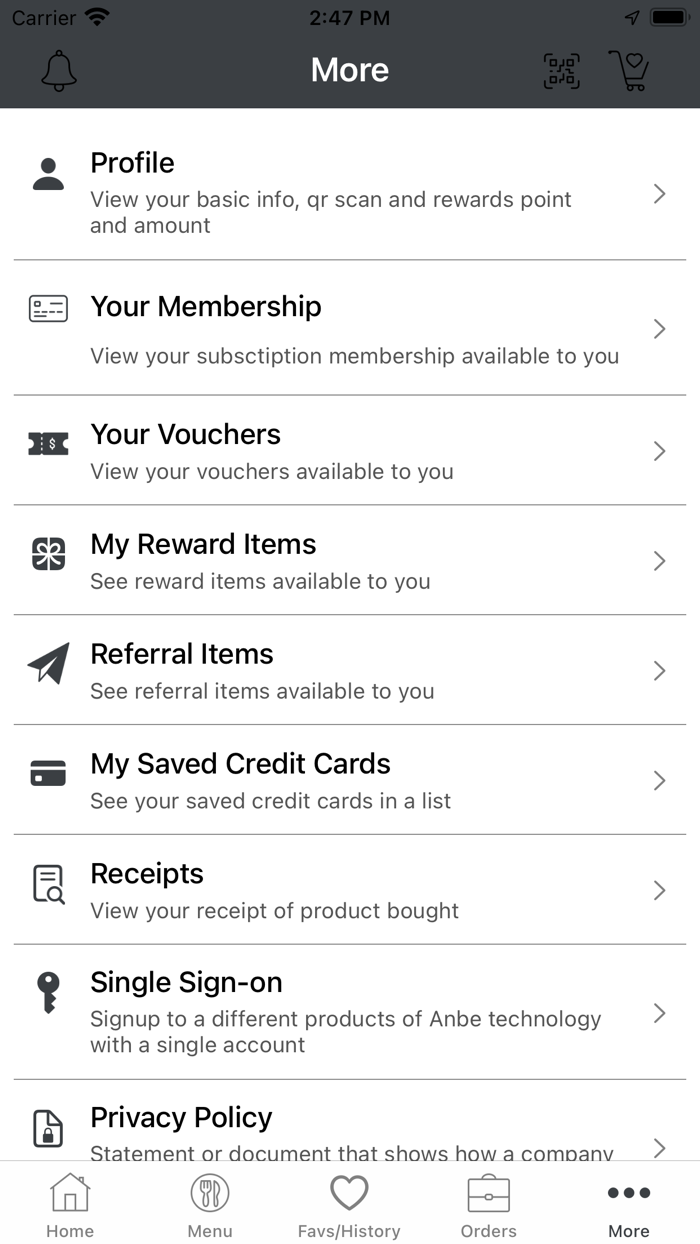Open the Privacy Policy entry
Image resolution: width=700 pixels, height=1244 pixels.
pos(350,1130)
